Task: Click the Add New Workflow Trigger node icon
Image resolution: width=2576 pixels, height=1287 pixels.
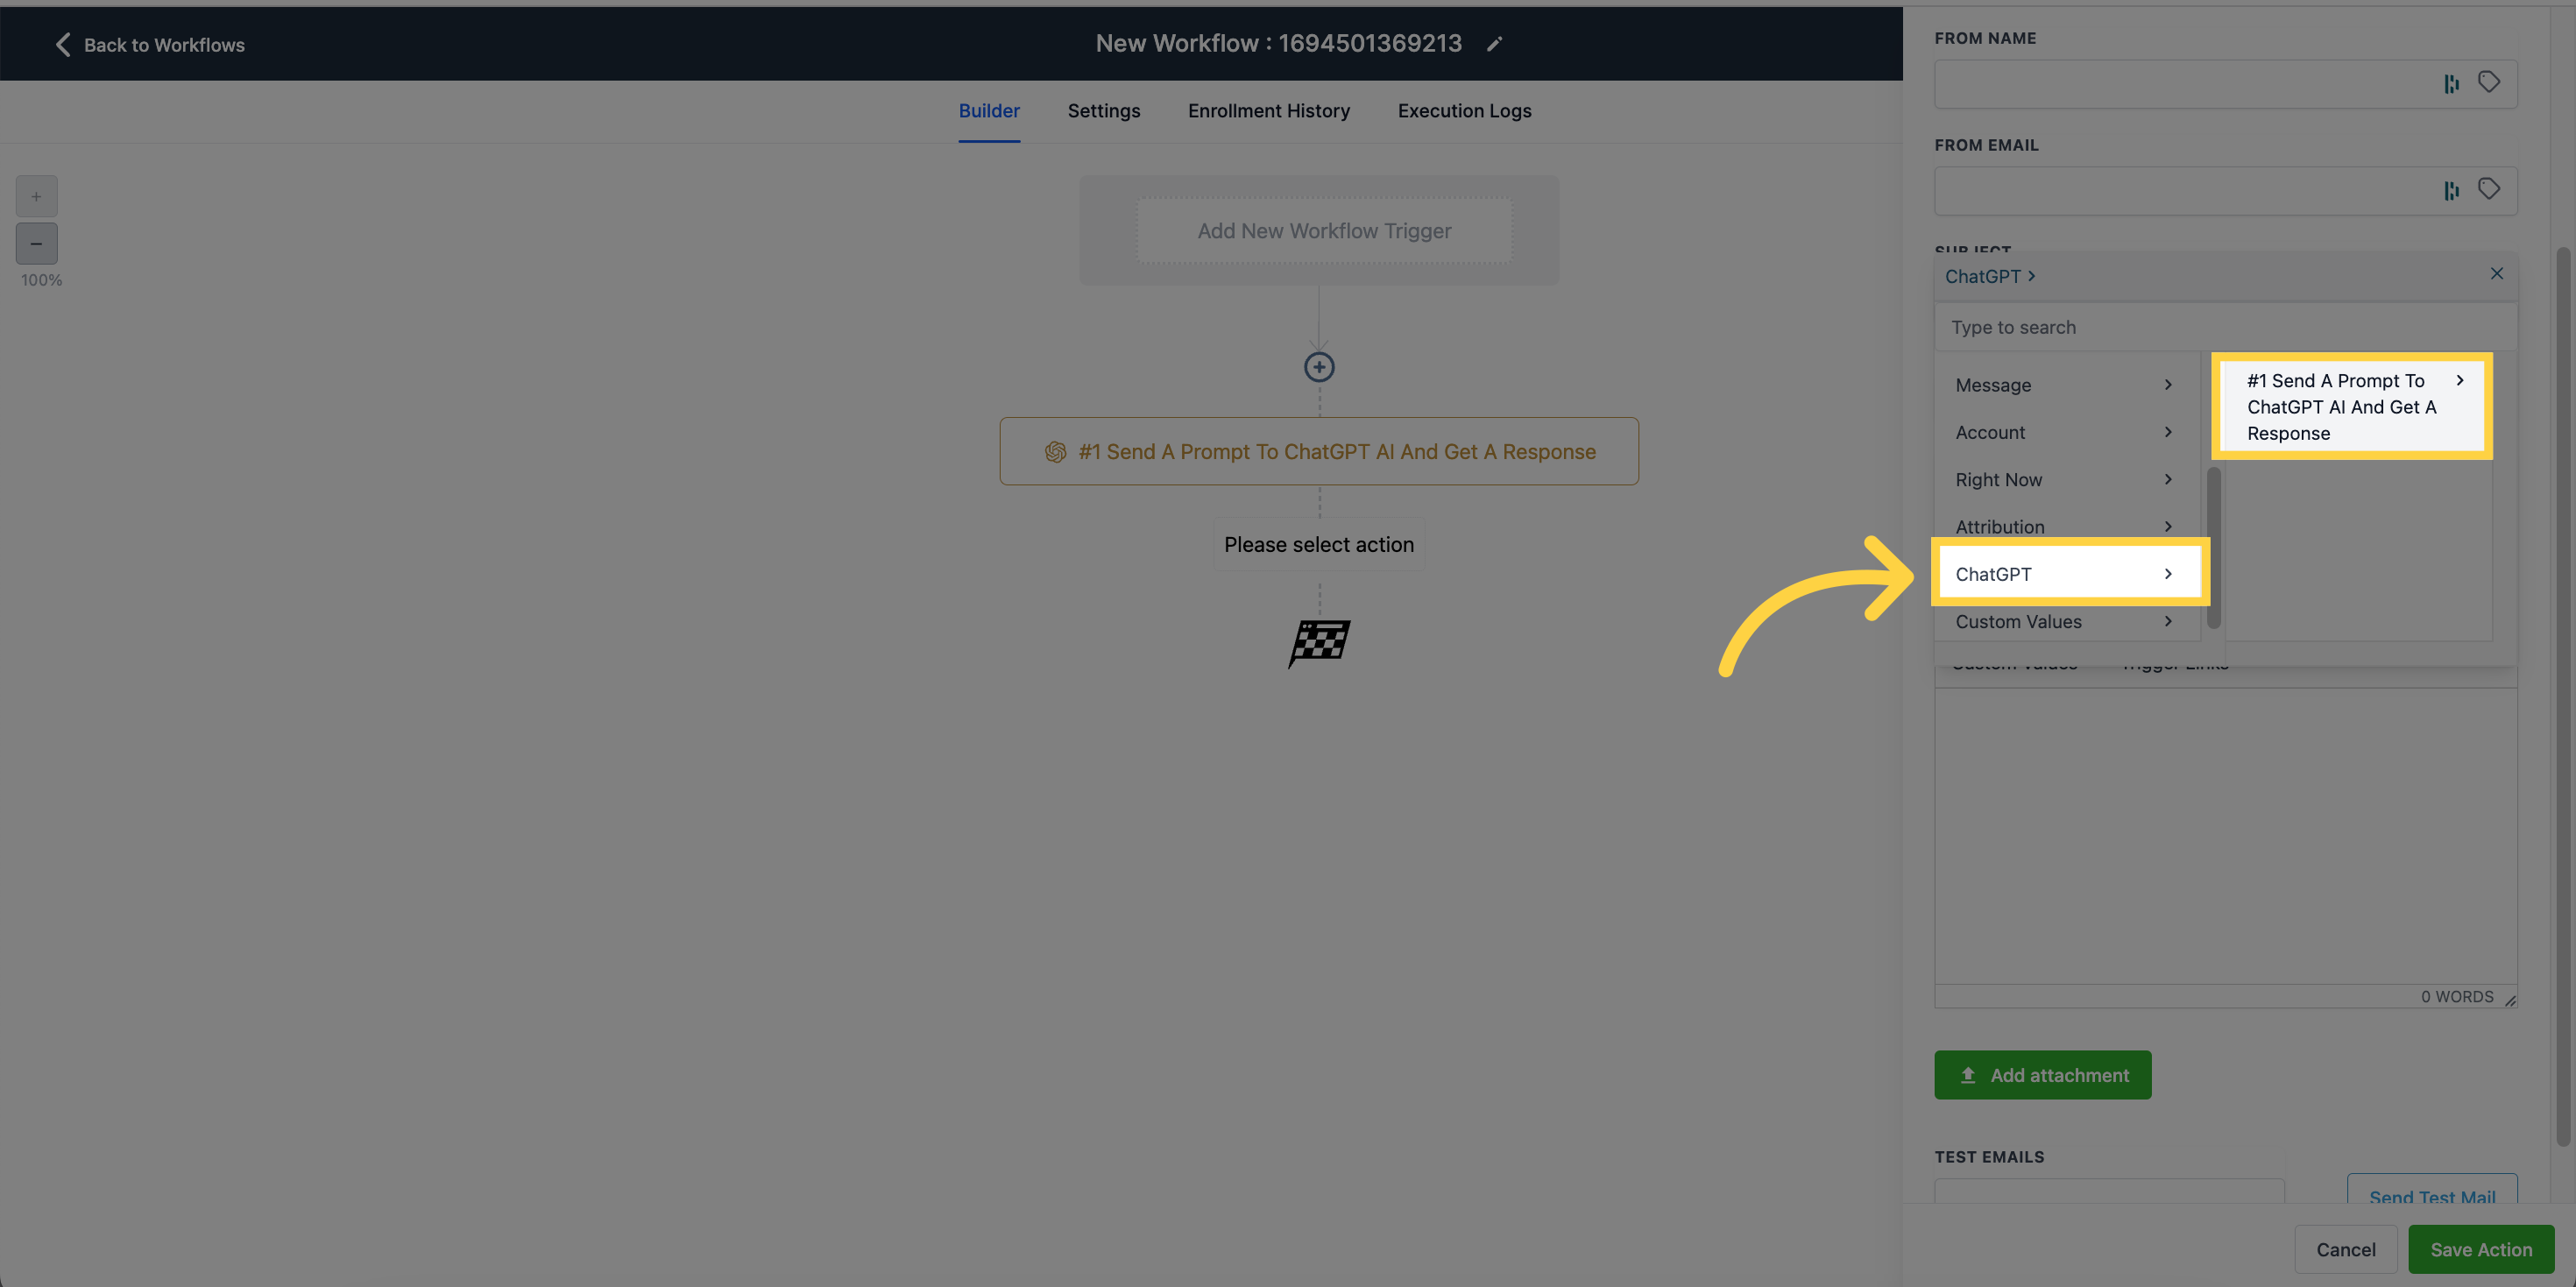Action: pos(1322,230)
